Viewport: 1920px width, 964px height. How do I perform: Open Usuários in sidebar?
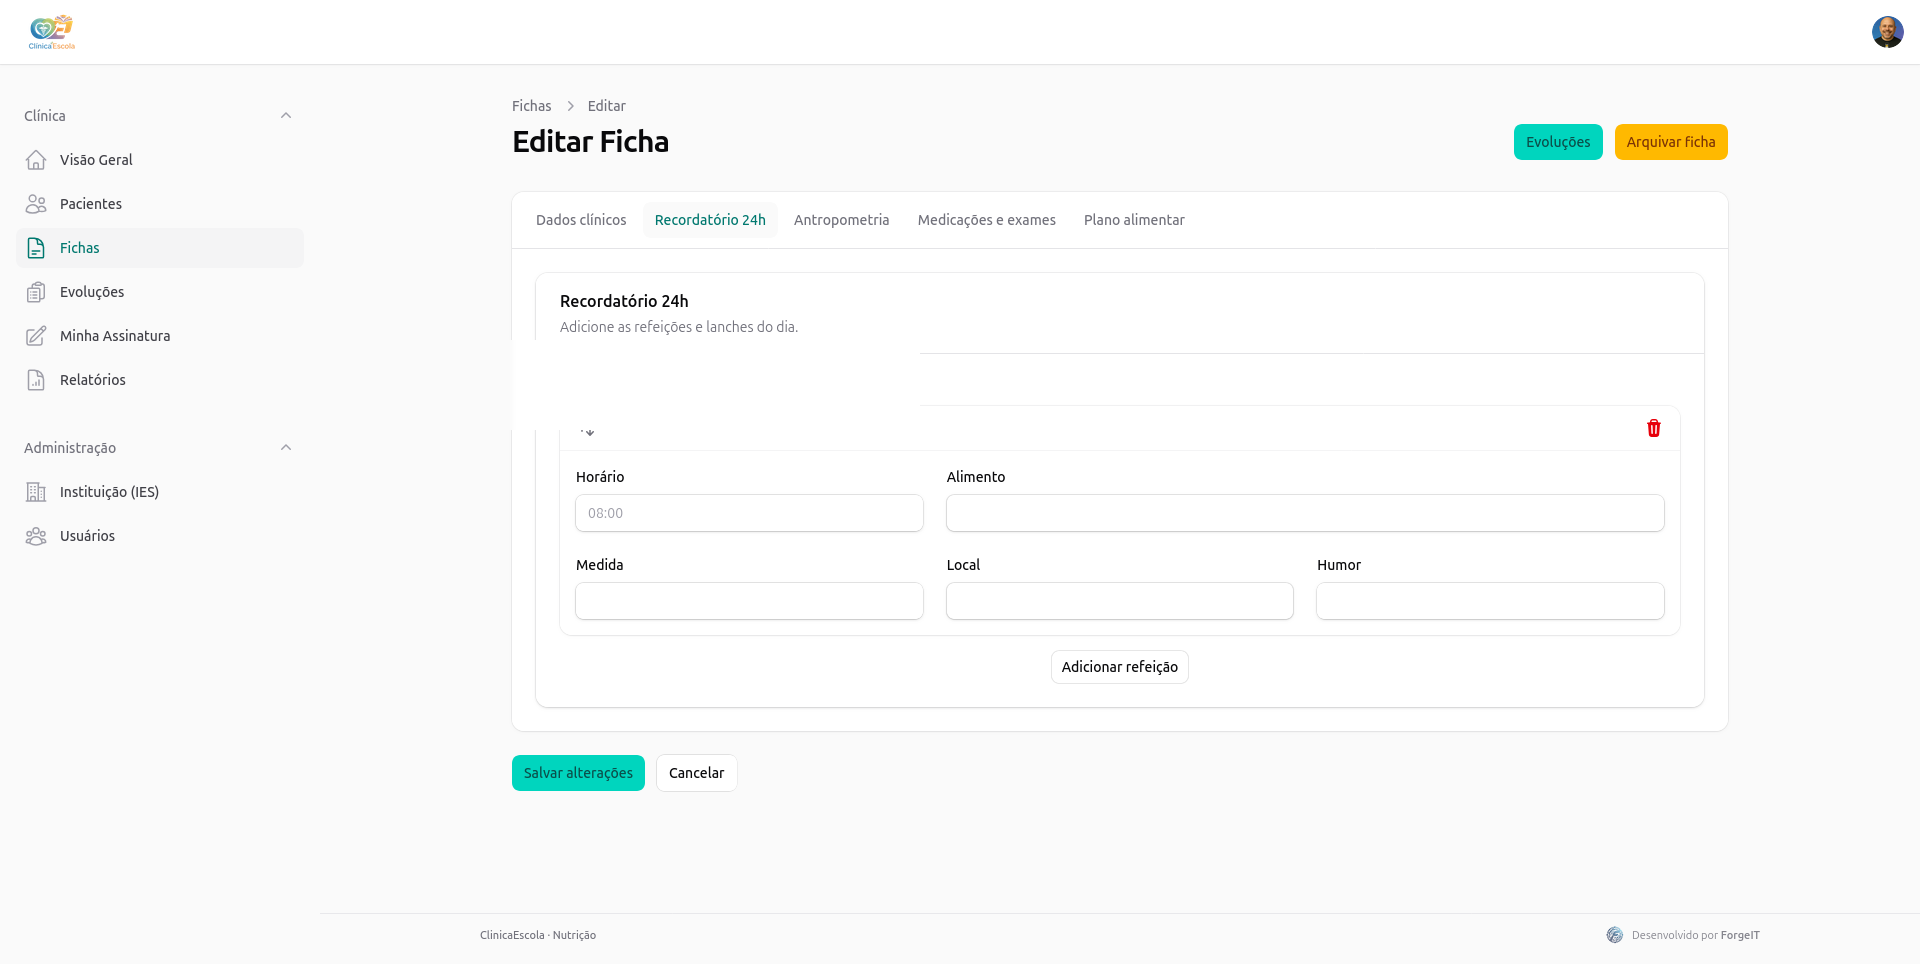click(x=160, y=536)
